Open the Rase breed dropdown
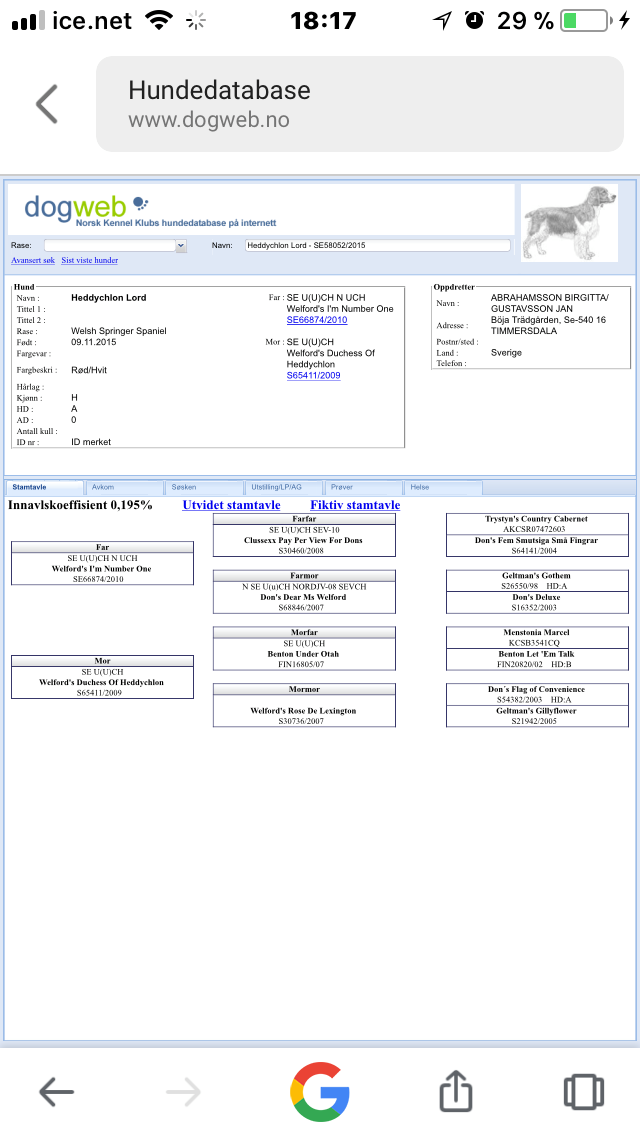 tap(115, 246)
